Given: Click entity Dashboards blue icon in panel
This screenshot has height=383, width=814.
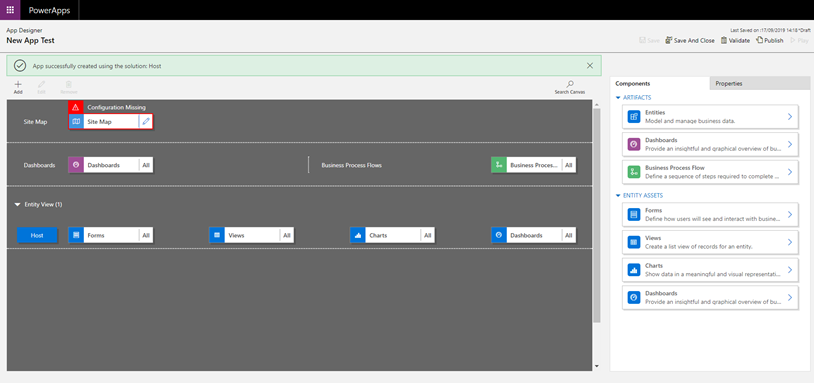Looking at the screenshot, I should 633,297.
